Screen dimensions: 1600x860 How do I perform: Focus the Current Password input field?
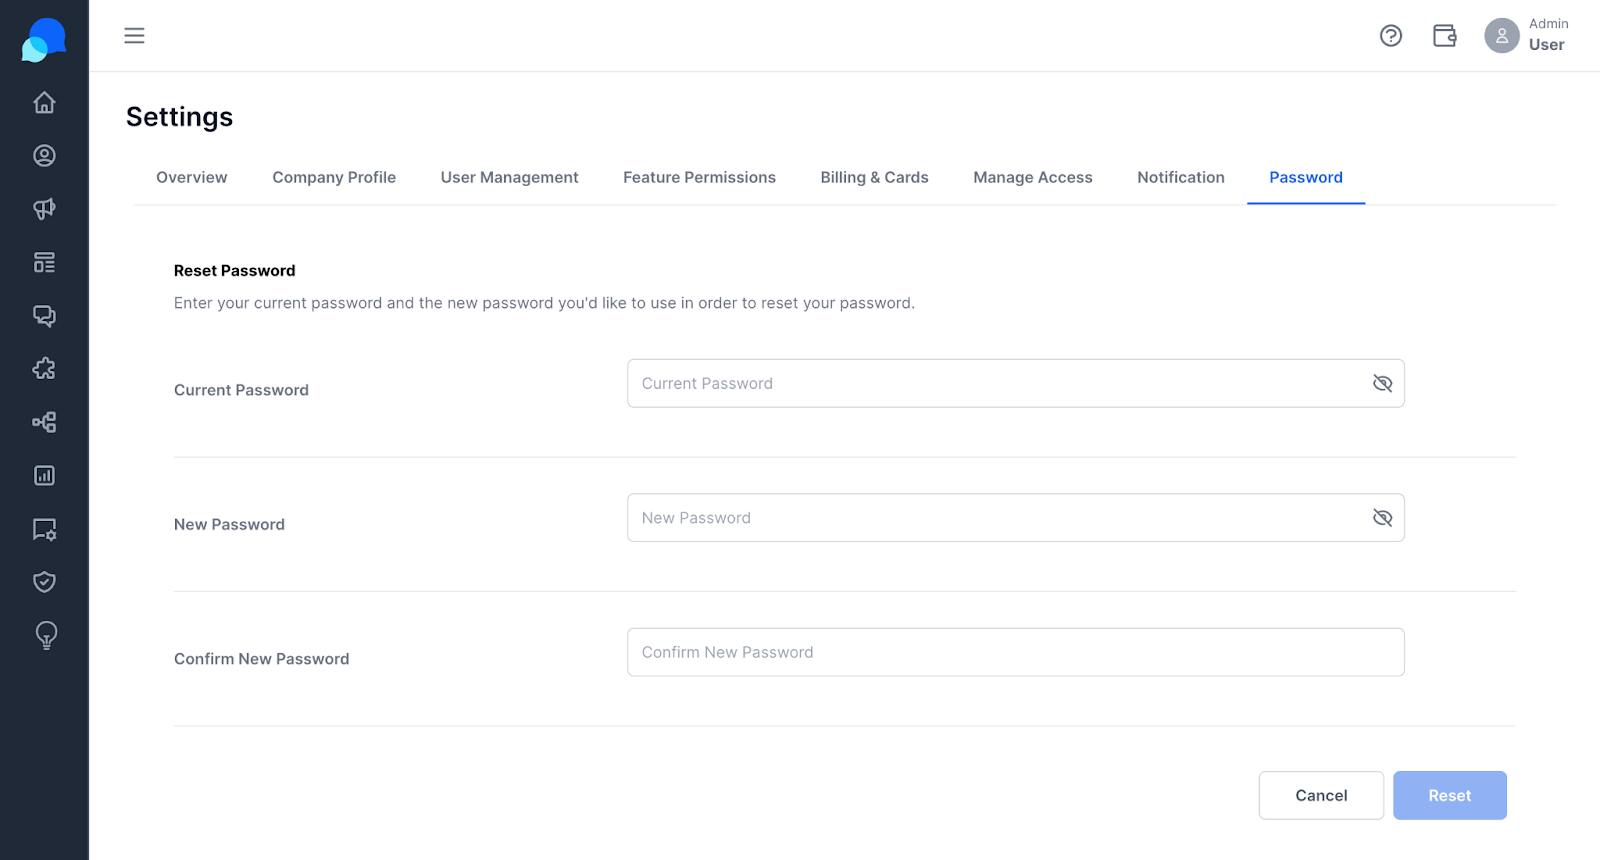1016,384
